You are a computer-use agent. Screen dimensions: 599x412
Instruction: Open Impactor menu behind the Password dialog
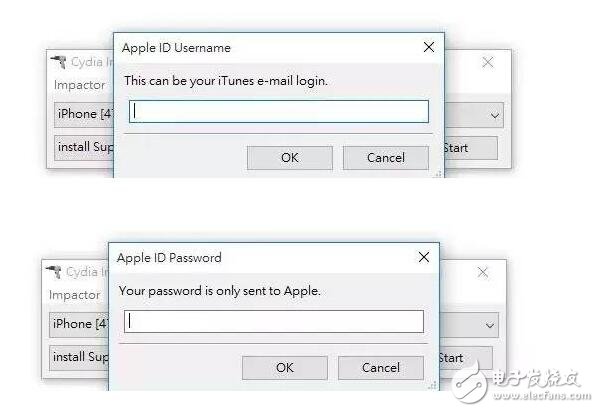point(74,295)
